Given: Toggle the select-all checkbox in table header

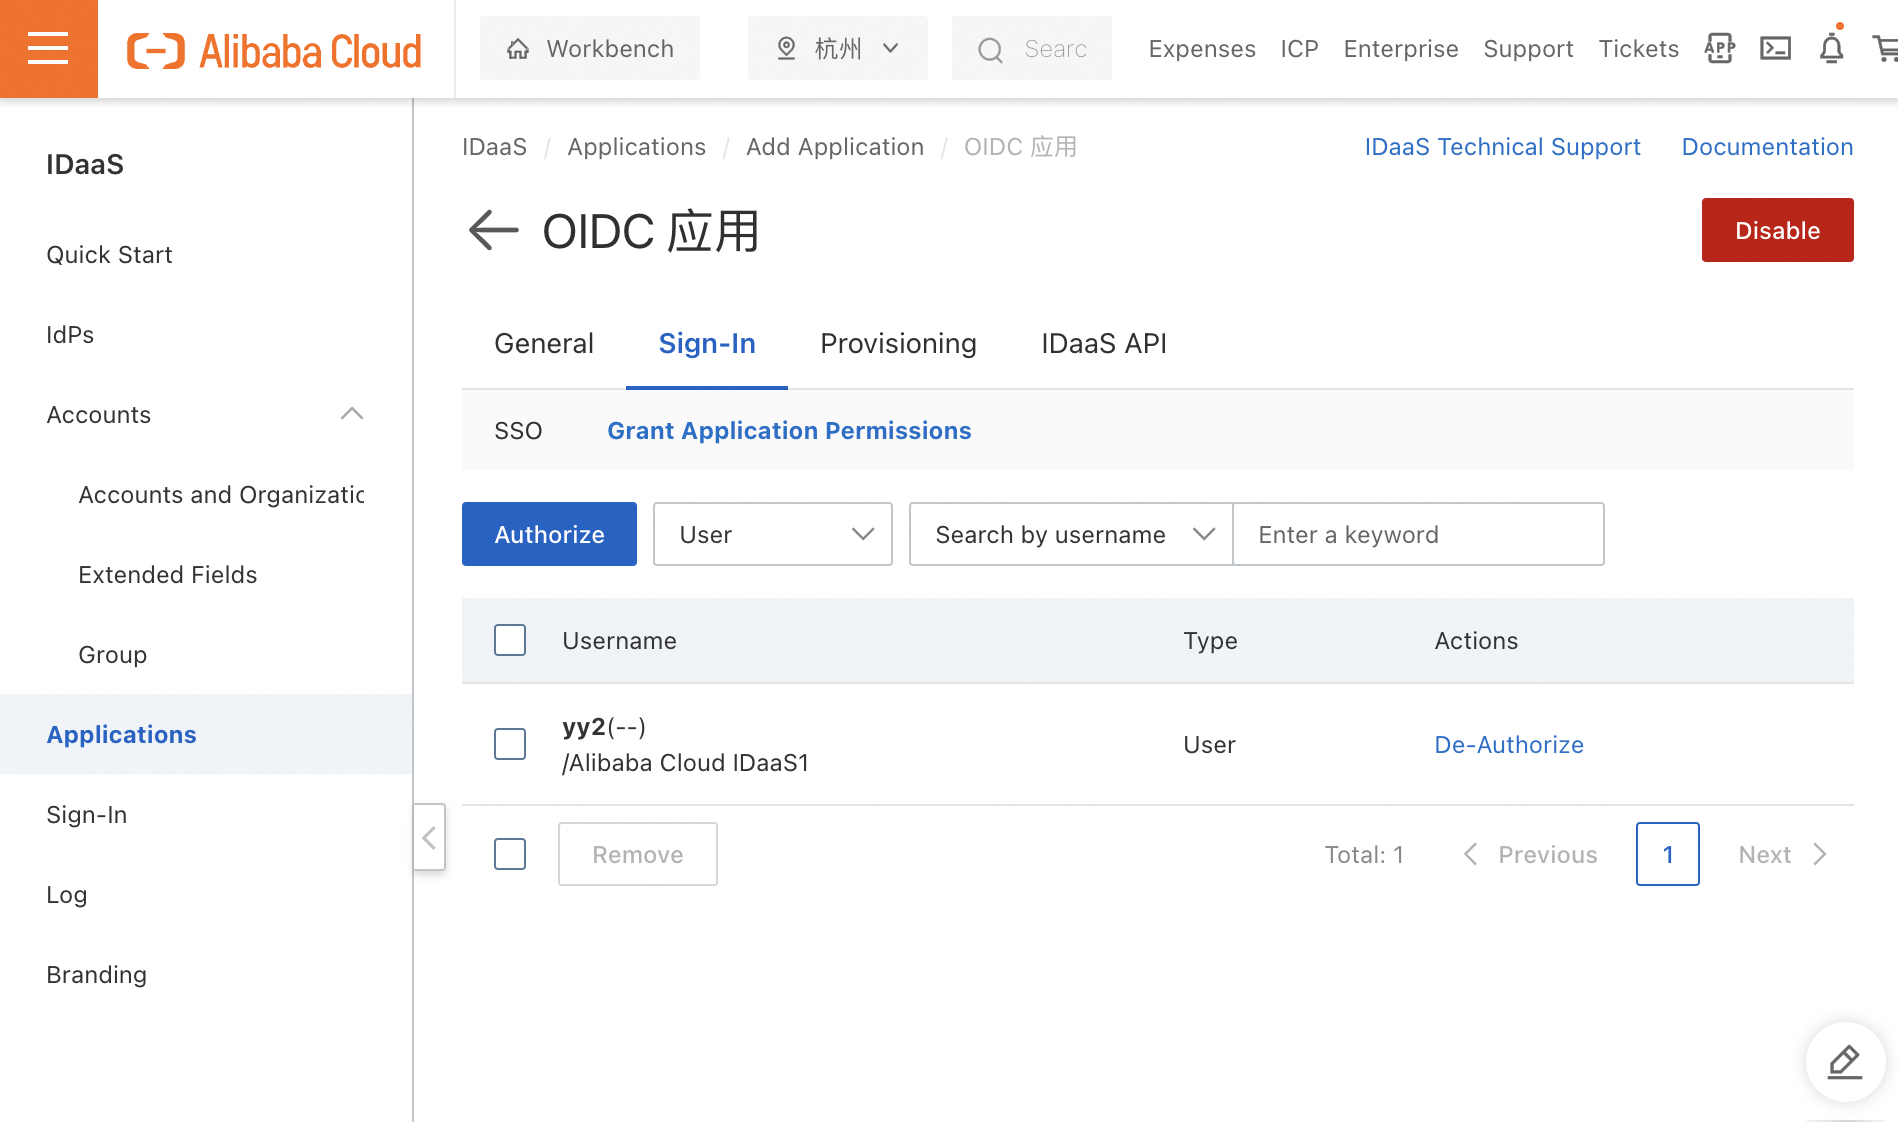Looking at the screenshot, I should pos(509,640).
